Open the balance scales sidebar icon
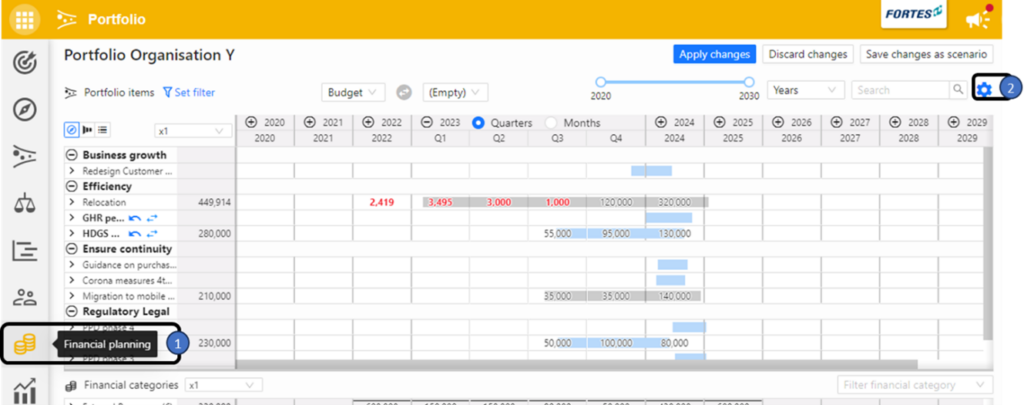 [25, 203]
